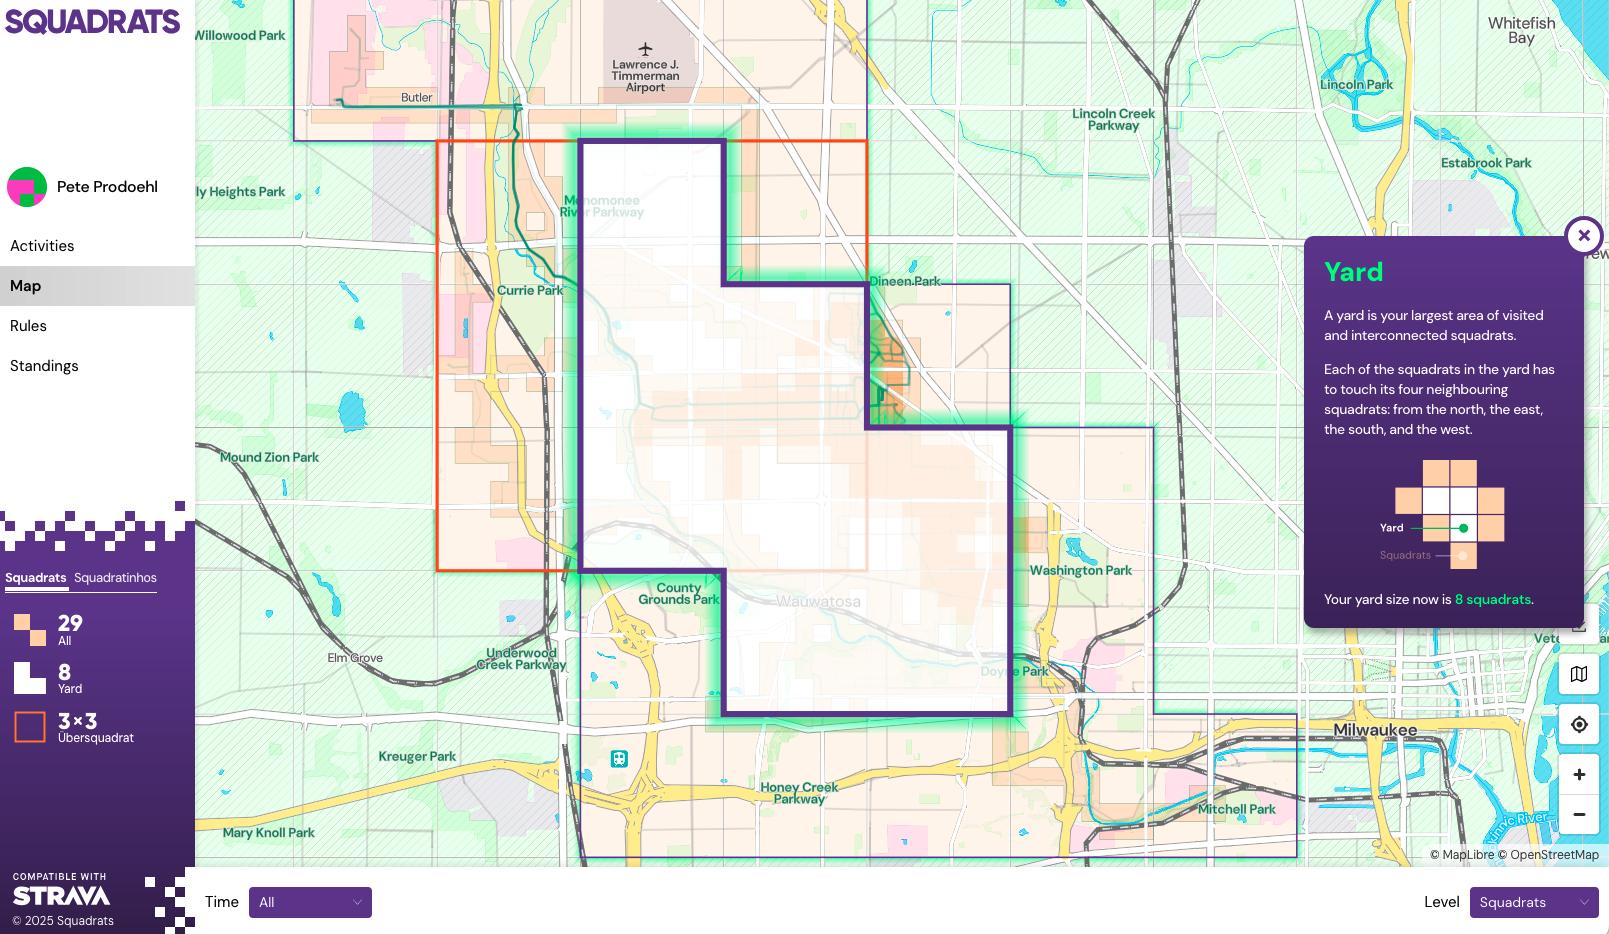This screenshot has height=934, width=1609.
Task: Click the Übersquadrat orange square icon
Action: click(x=30, y=727)
